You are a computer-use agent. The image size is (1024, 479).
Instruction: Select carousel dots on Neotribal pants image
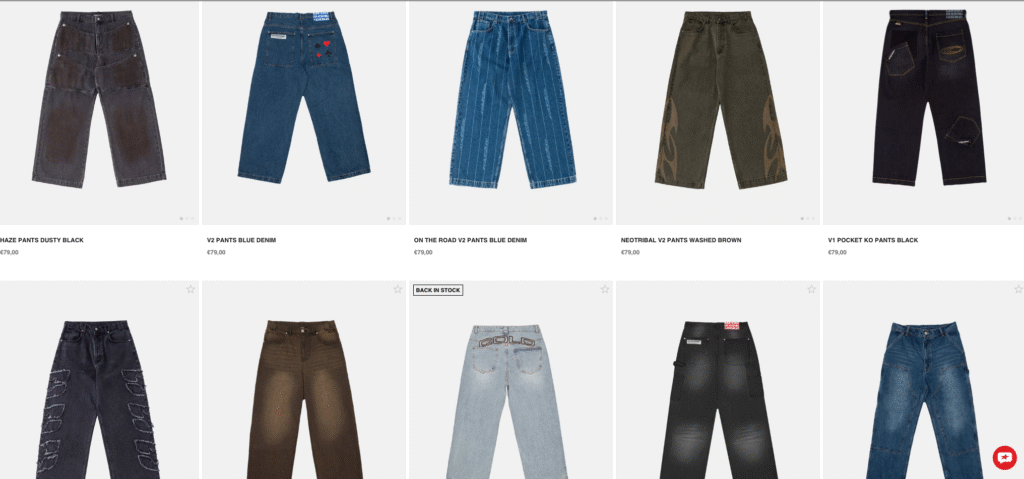click(807, 219)
